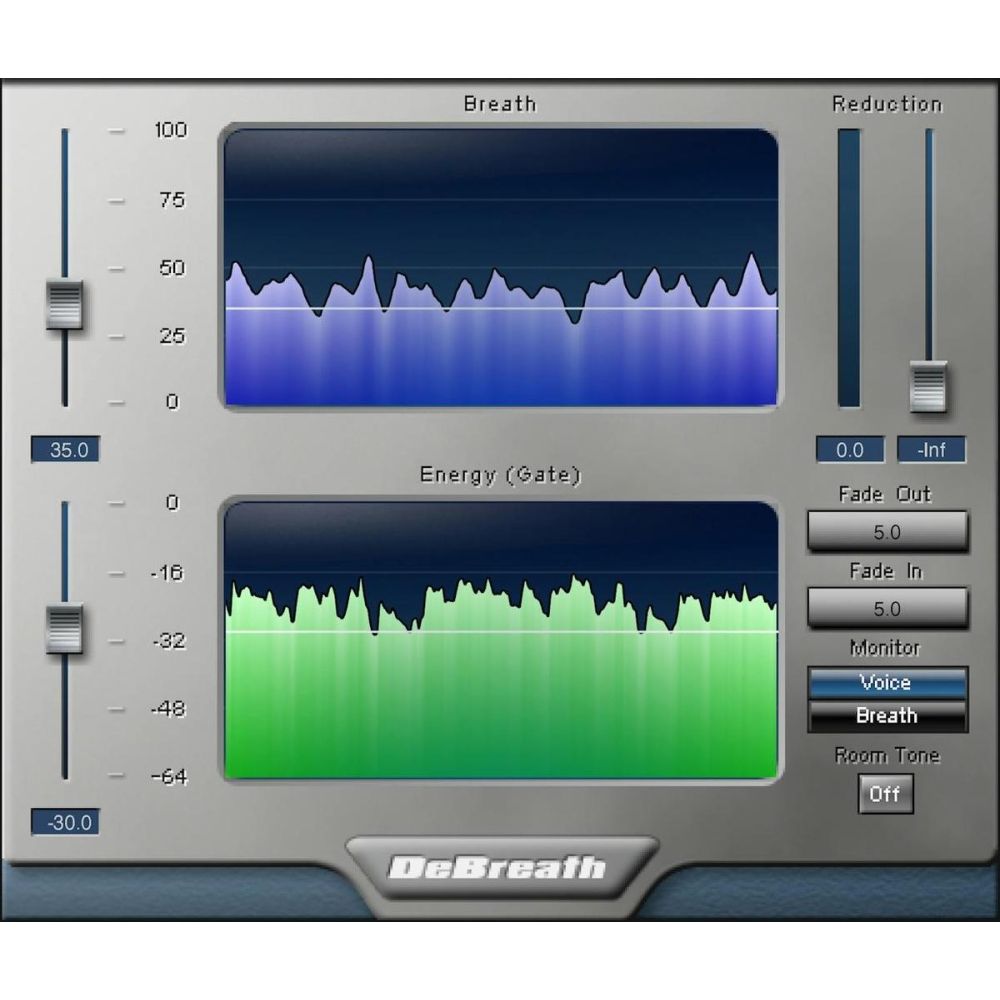Viewport: 1000px width, 1000px height.
Task: Click the white line in the Energy graph
Action: 500,631
